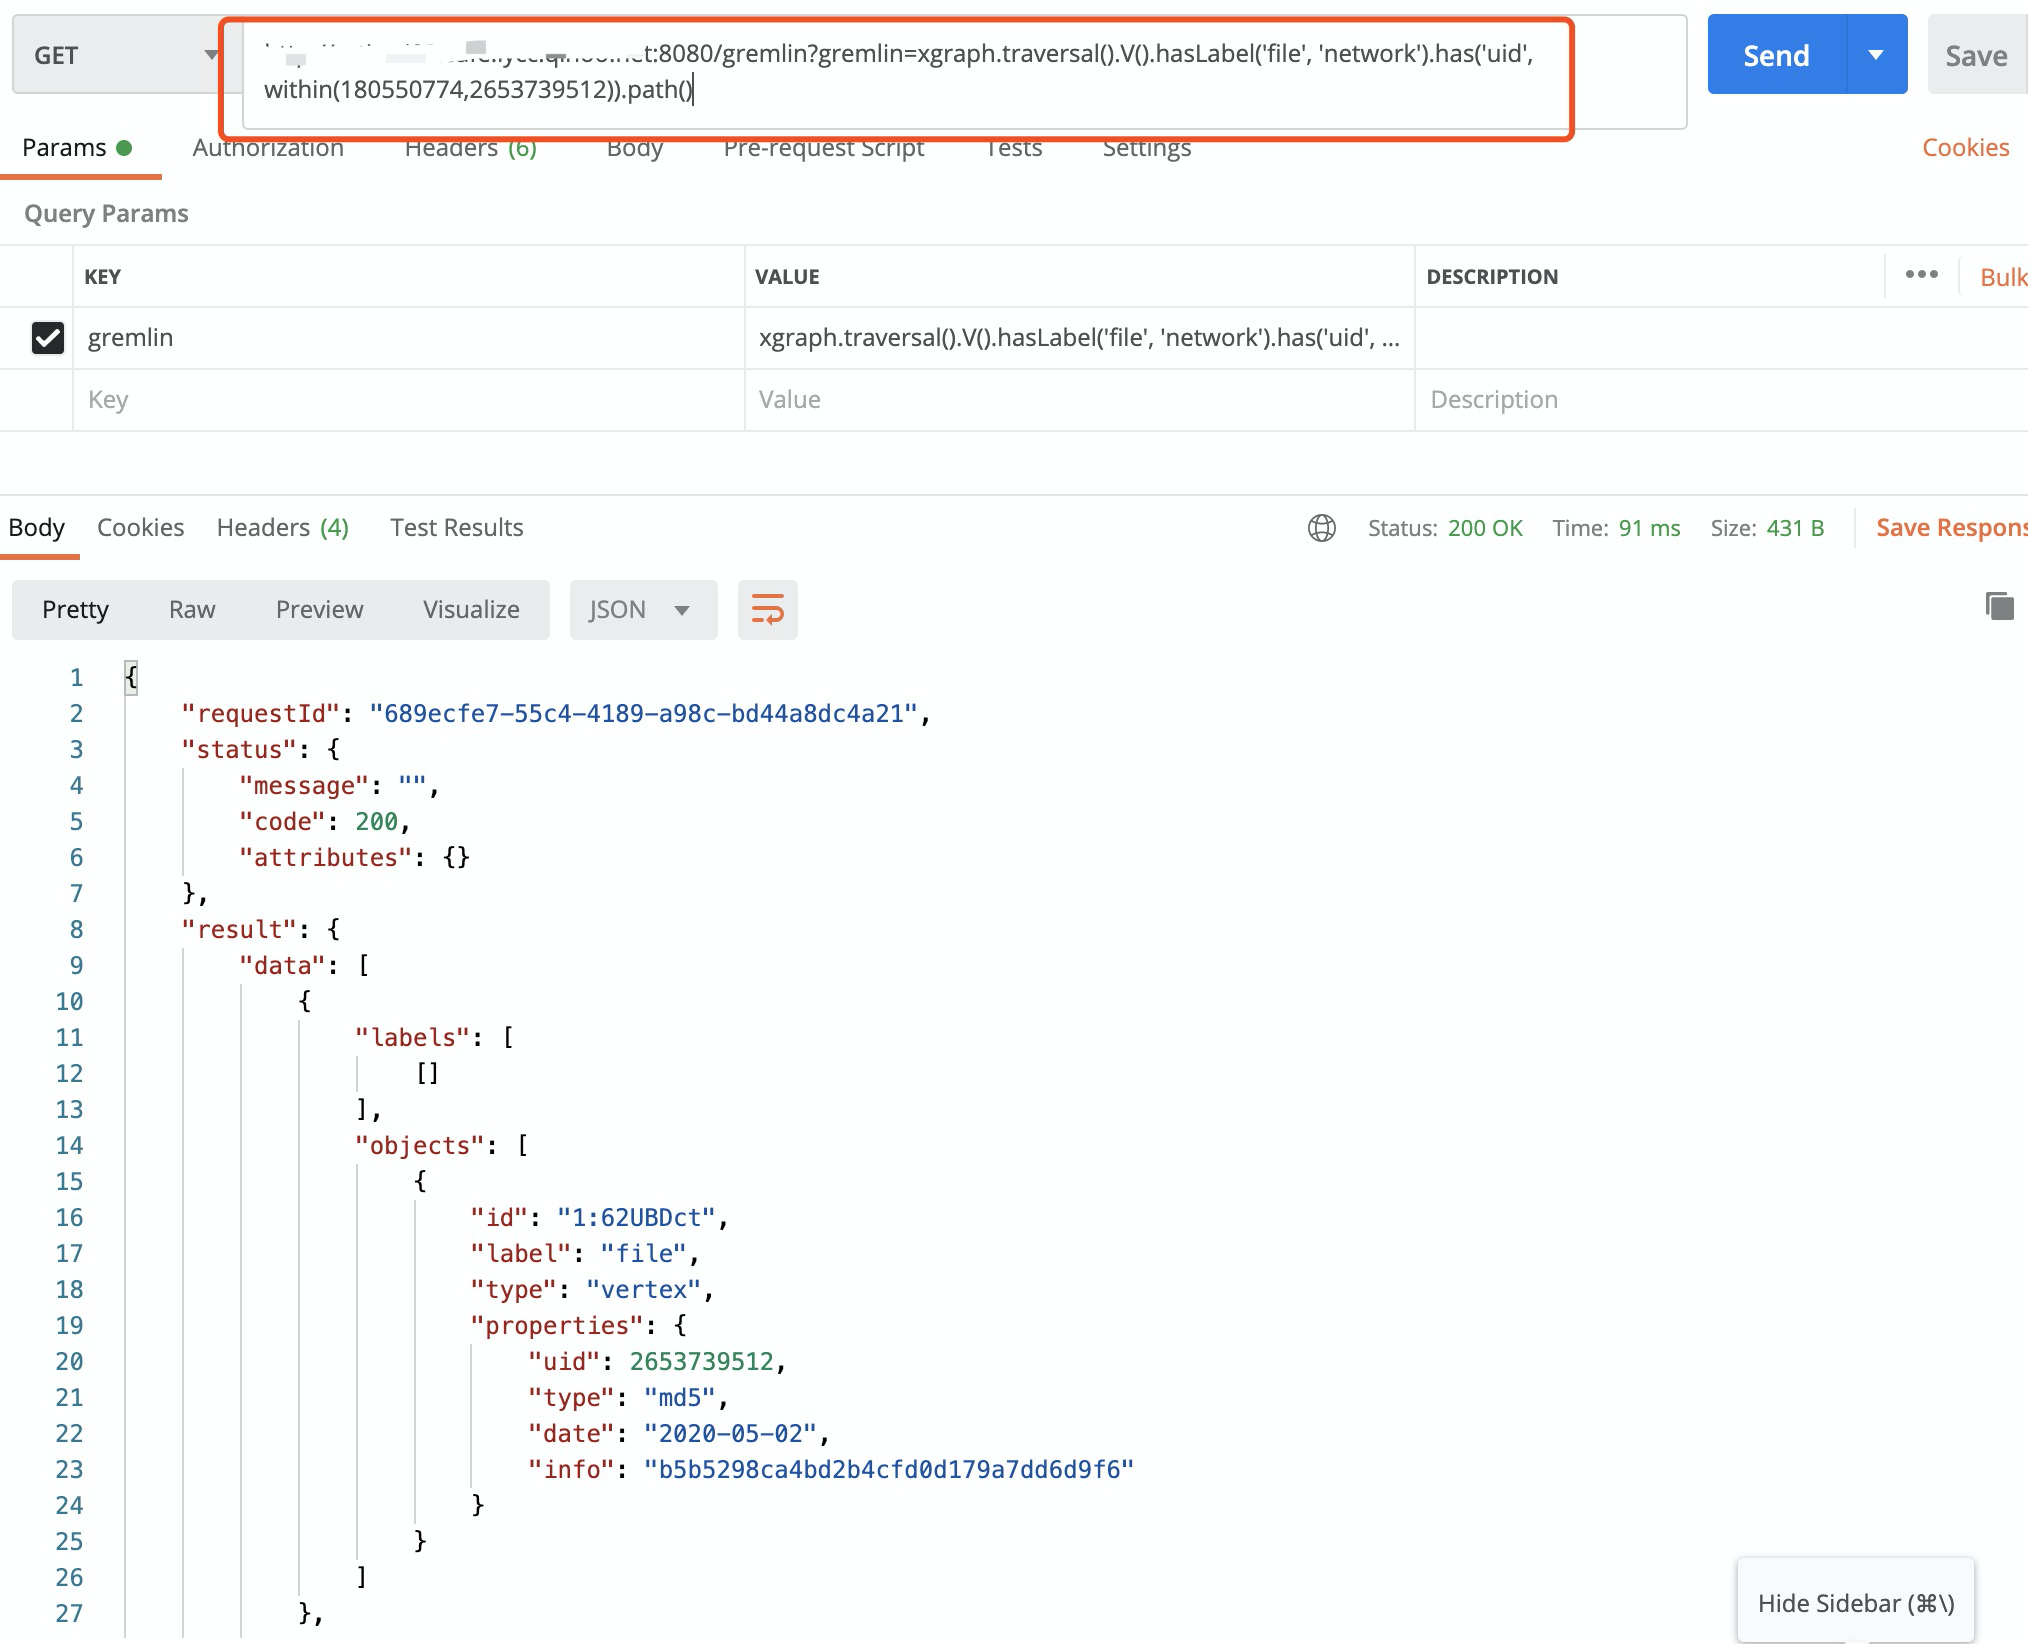2028x1644 pixels.
Task: Click Save Response link
Action: (x=1950, y=527)
